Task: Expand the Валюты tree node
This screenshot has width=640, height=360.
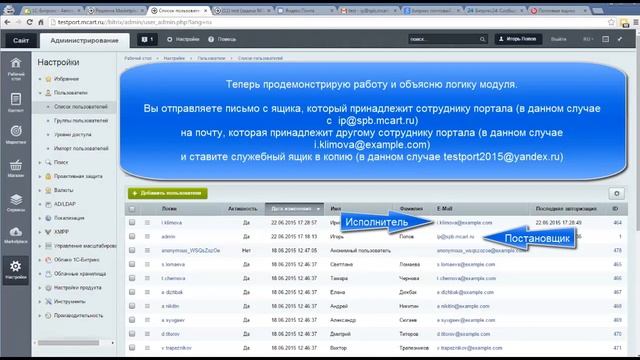Action: (40, 190)
